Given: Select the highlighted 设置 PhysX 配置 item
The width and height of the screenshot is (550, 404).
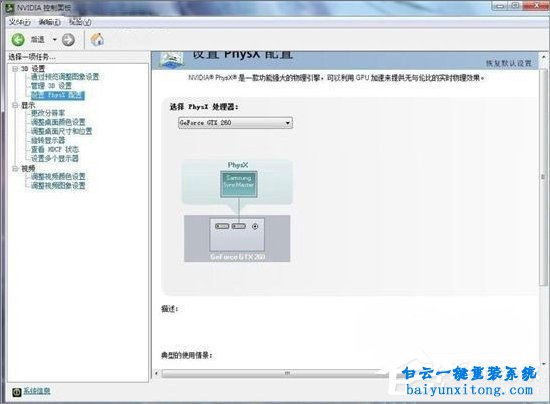Looking at the screenshot, I should (x=58, y=95).
